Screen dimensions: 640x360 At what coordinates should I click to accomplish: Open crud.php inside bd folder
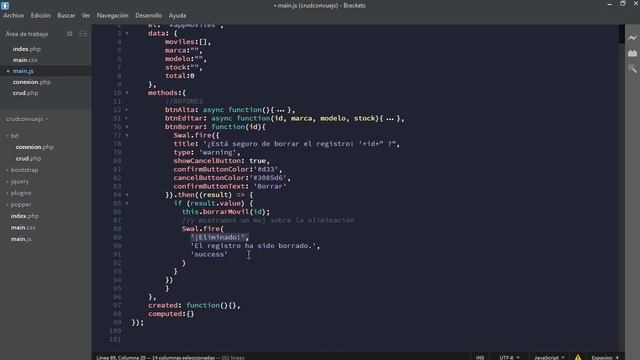click(x=29, y=158)
